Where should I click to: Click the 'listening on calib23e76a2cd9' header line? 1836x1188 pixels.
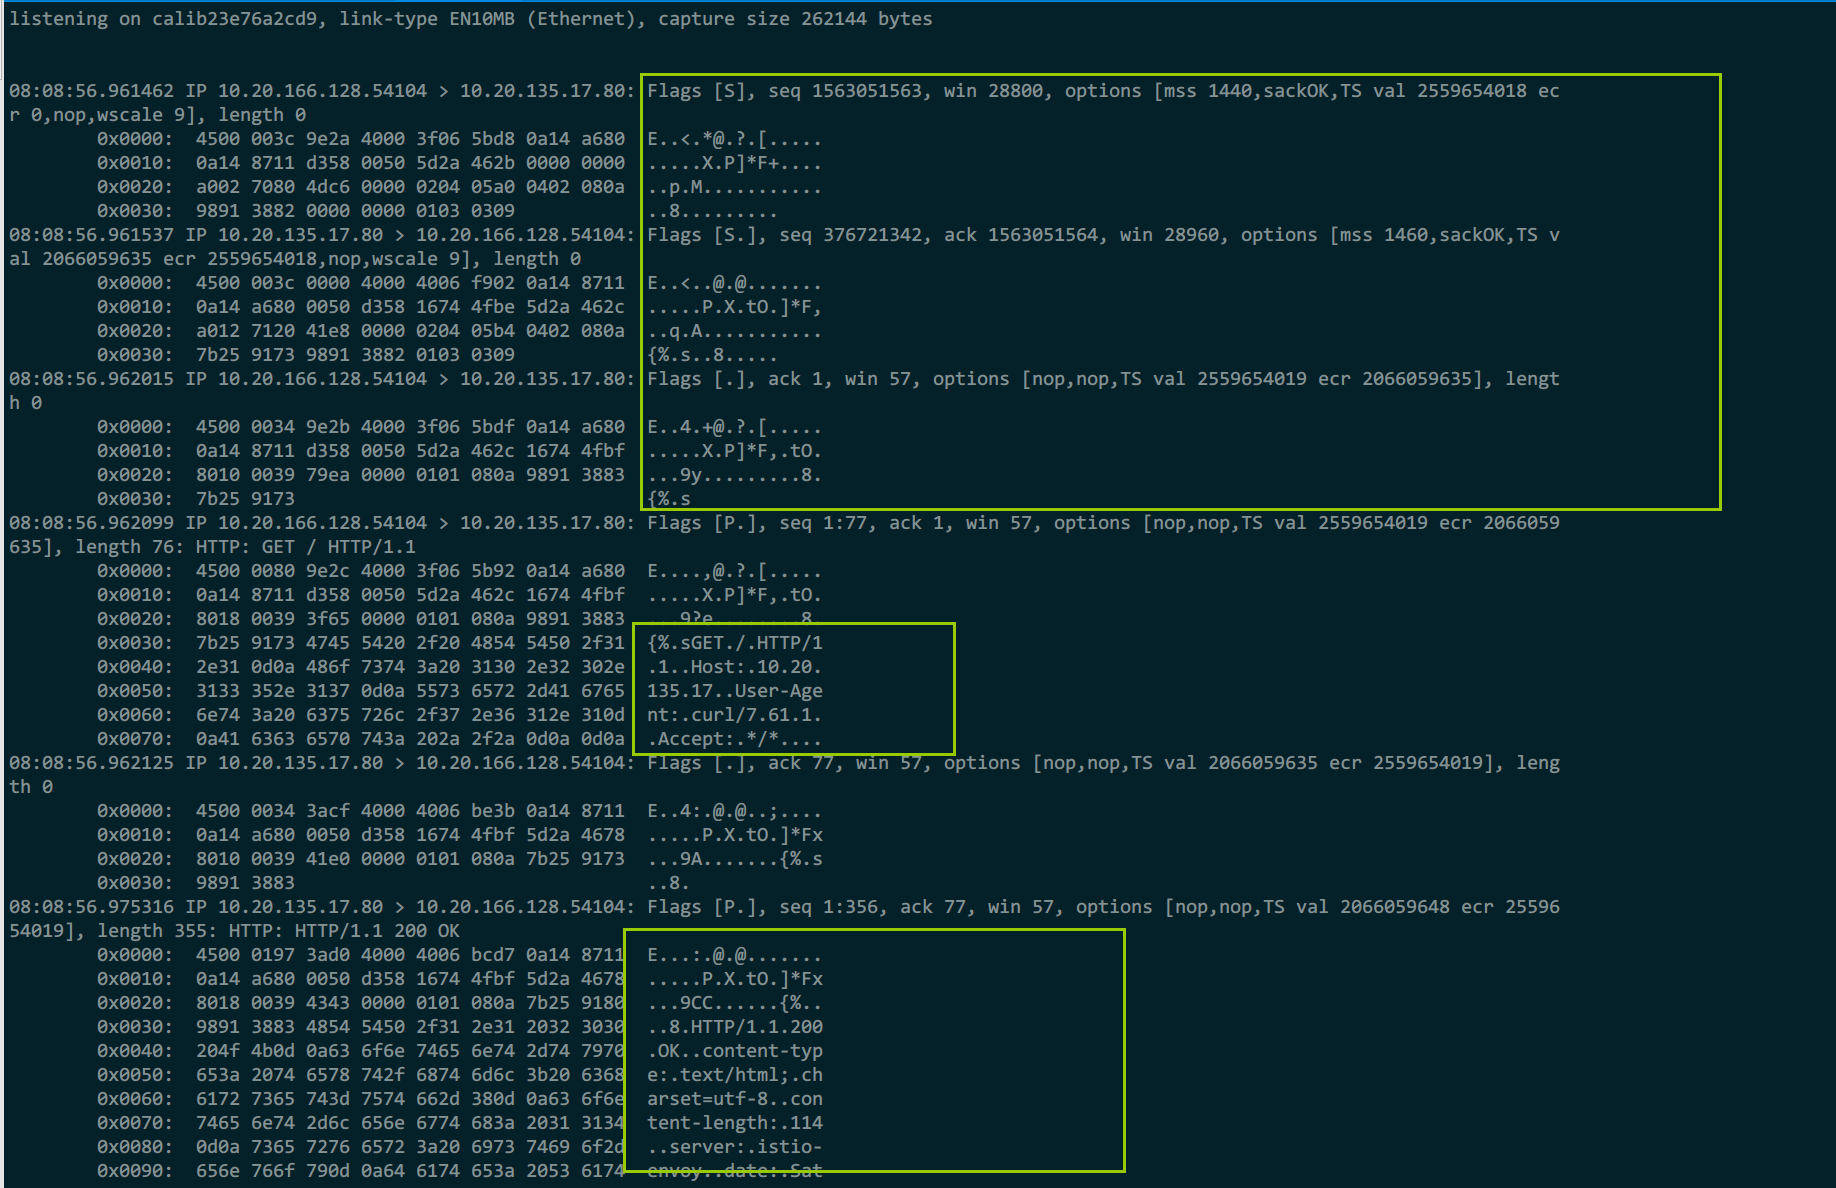click(x=470, y=19)
